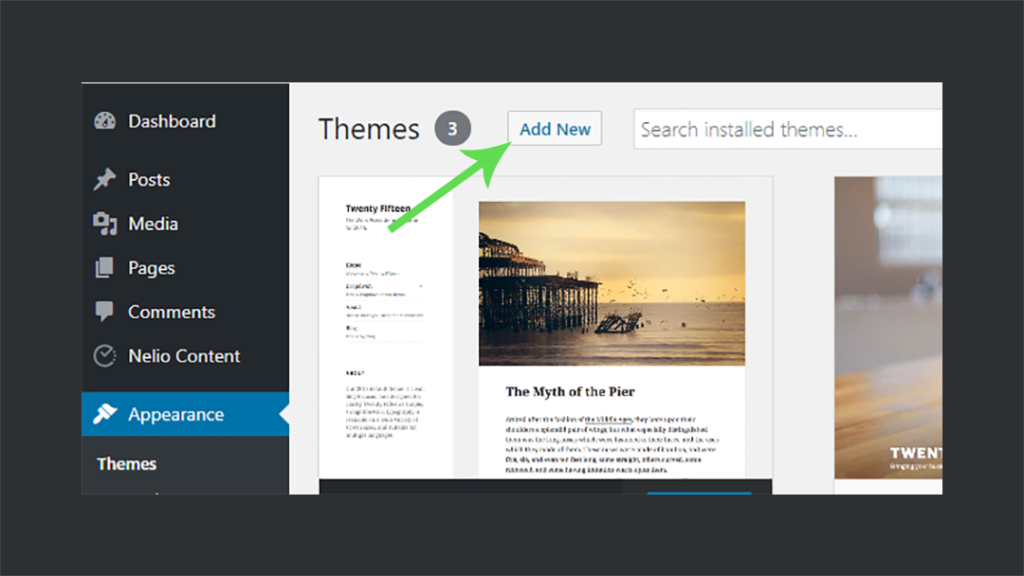
Task: Click the Twenty Sixteen theme thumbnail
Action: click(x=888, y=330)
